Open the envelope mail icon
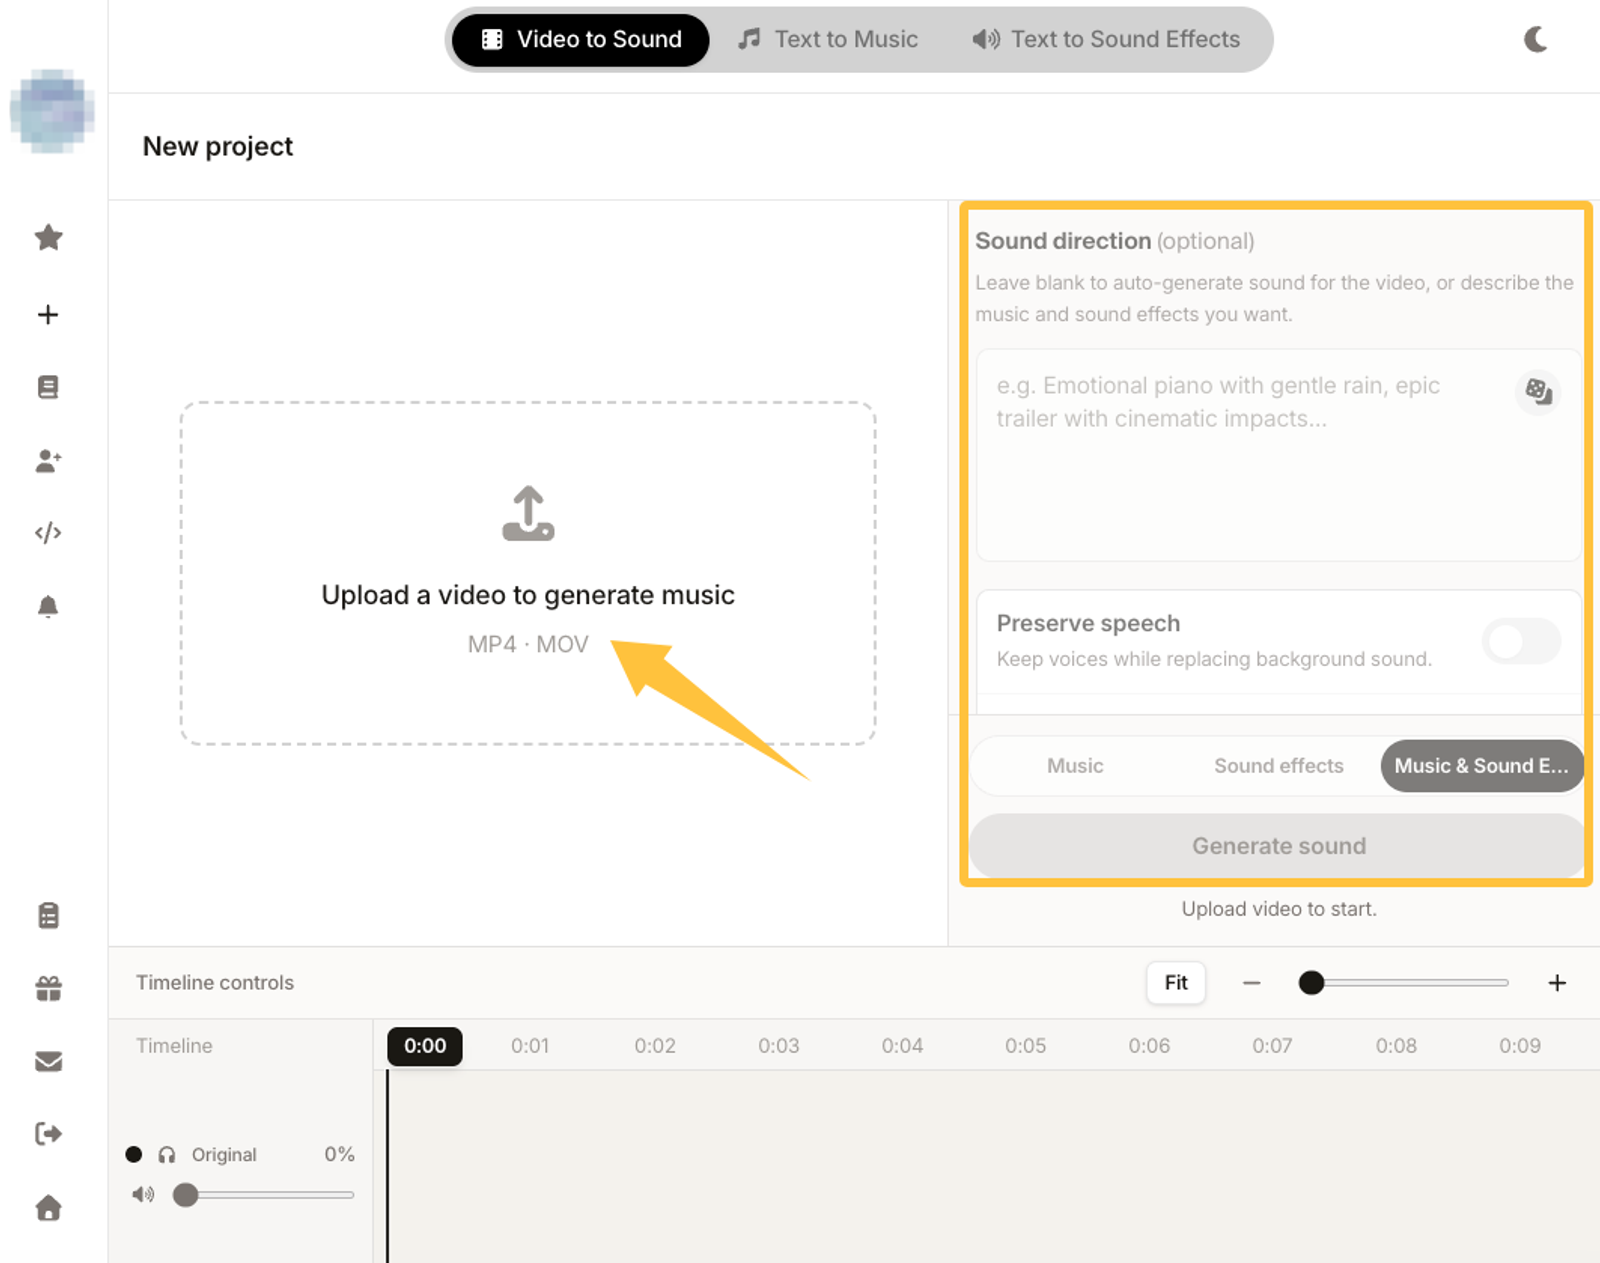The height and width of the screenshot is (1263, 1600). (x=48, y=1061)
